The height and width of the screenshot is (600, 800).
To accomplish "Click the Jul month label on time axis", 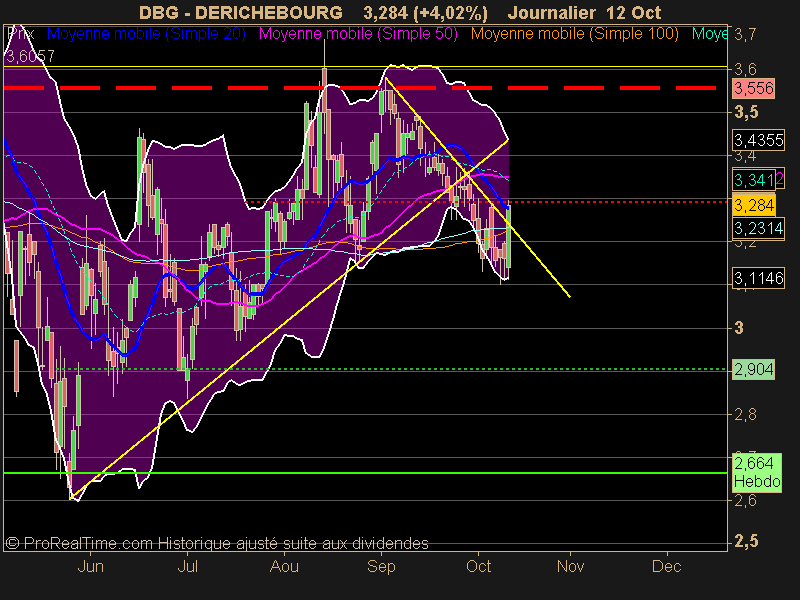I will coord(187,566).
